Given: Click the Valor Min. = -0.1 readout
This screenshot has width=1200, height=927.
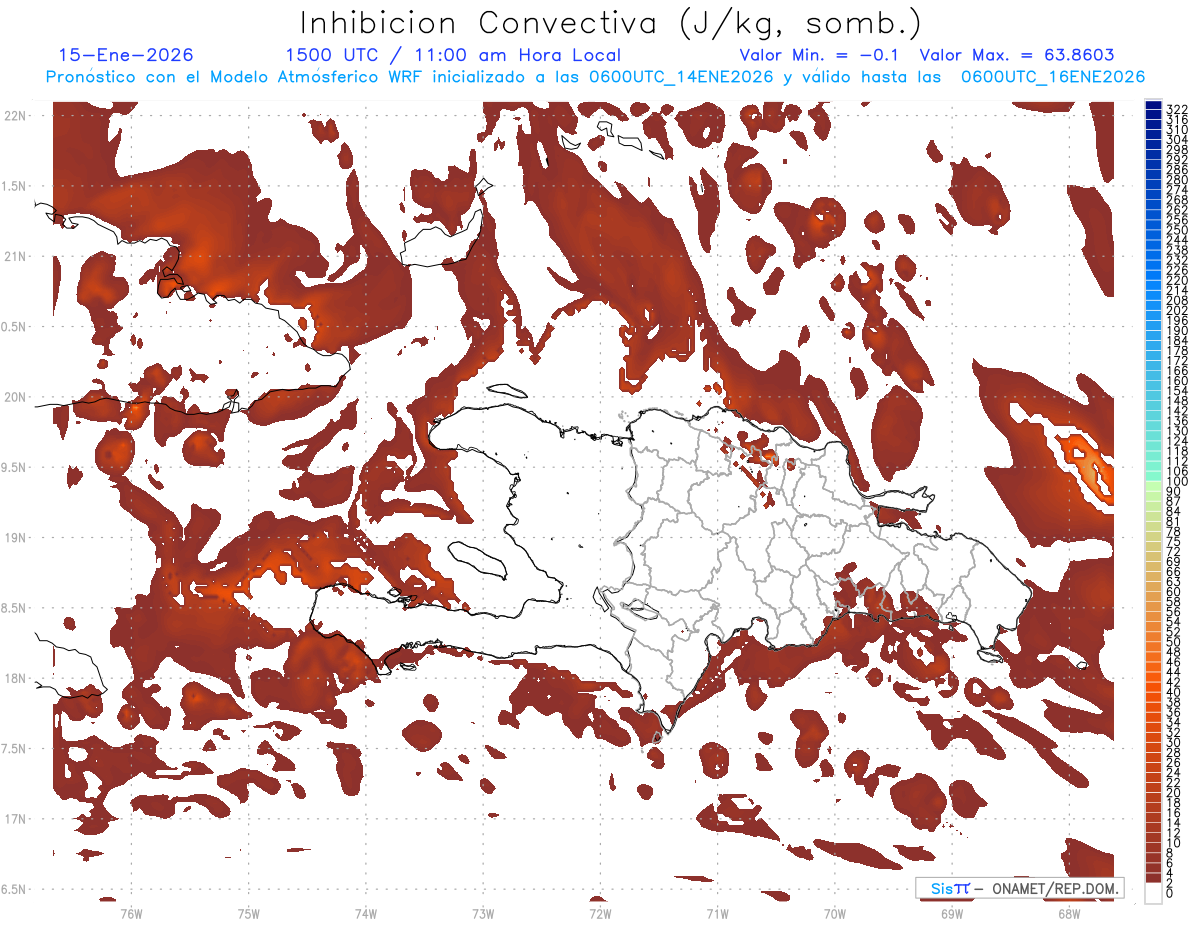Looking at the screenshot, I should coord(820,55).
